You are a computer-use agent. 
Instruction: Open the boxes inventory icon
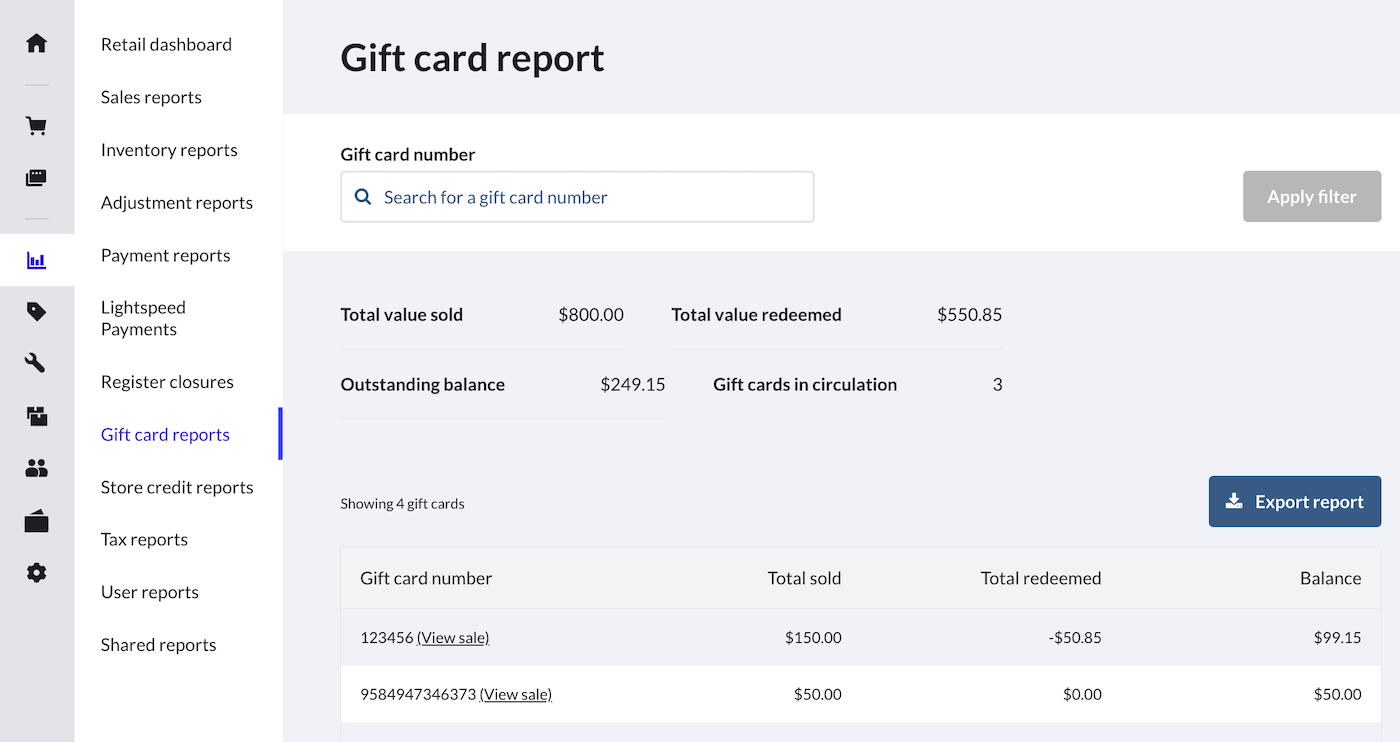[x=37, y=416]
